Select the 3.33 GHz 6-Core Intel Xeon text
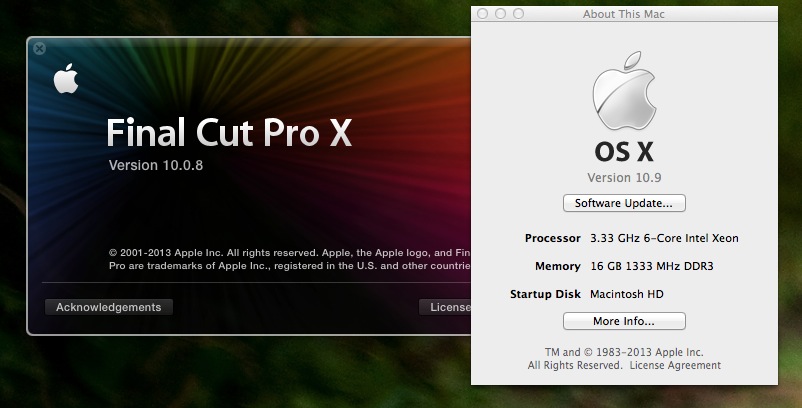The width and height of the screenshot is (802, 408). click(664, 238)
